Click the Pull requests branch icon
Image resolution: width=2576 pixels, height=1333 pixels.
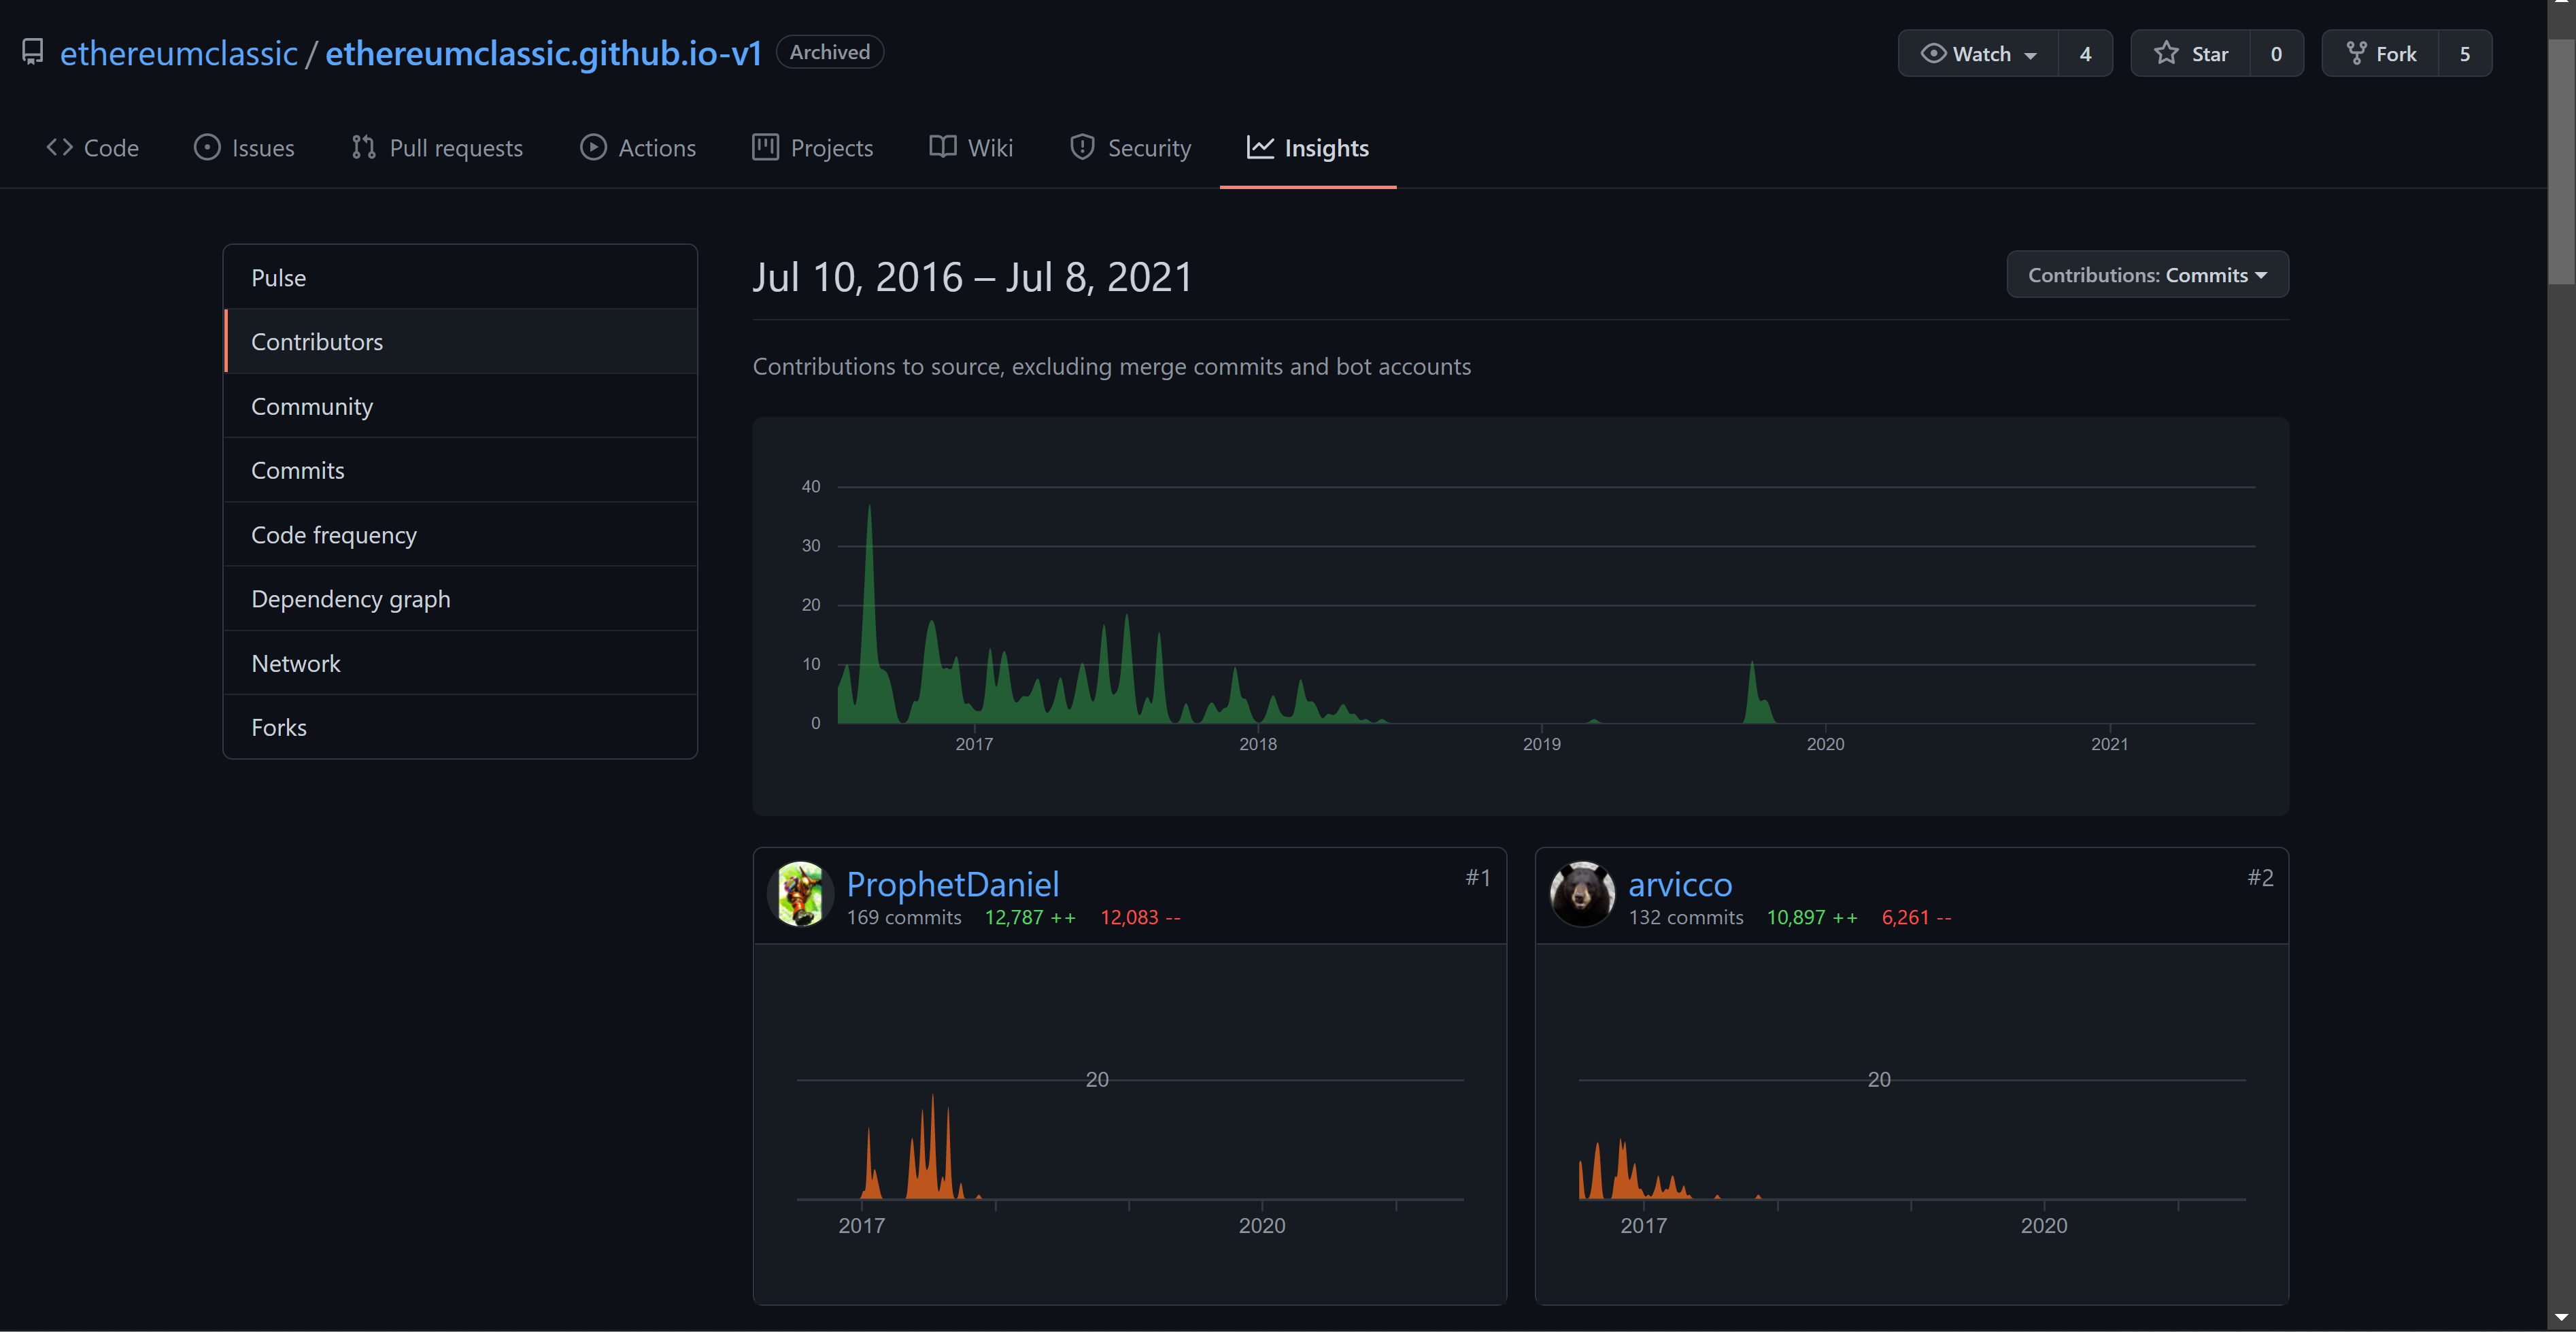363,148
